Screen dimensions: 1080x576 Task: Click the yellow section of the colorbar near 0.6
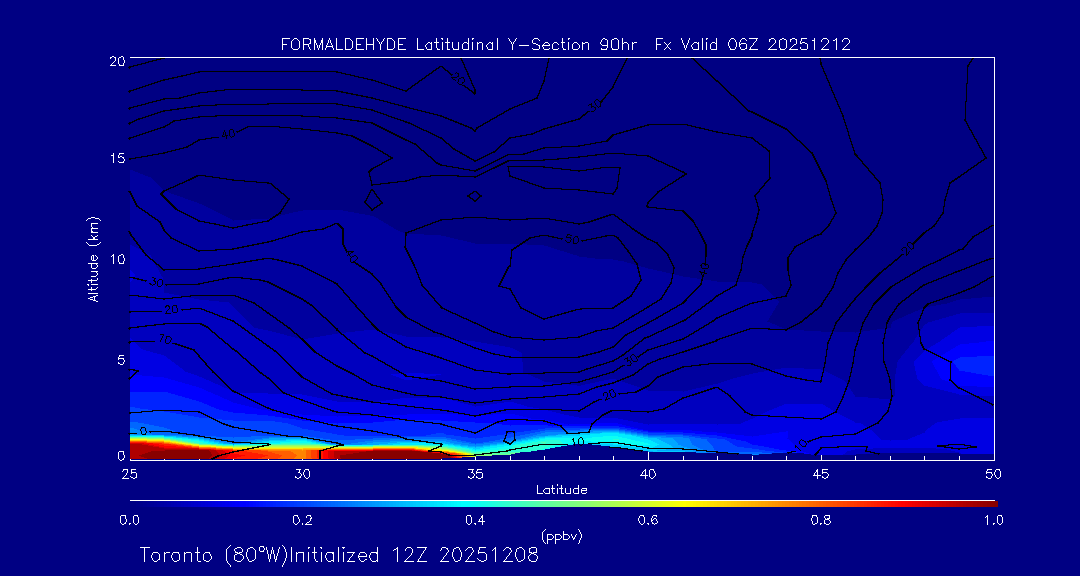649,502
